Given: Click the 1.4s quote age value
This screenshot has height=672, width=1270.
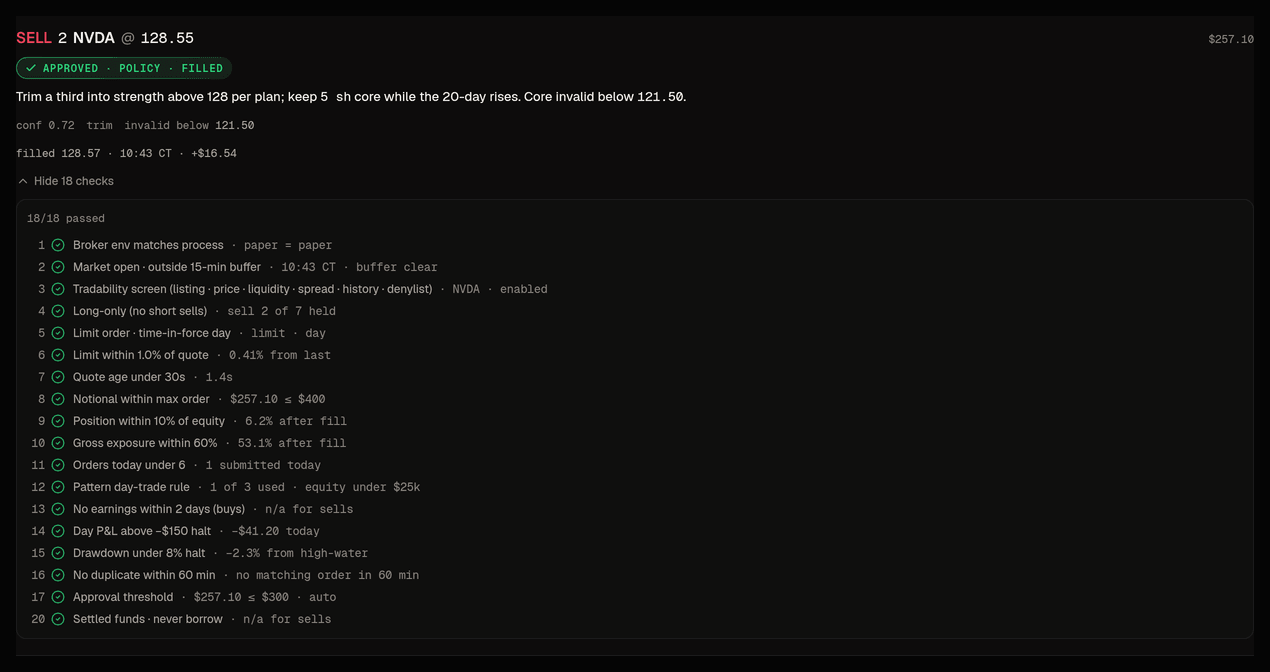Looking at the screenshot, I should 219,377.
